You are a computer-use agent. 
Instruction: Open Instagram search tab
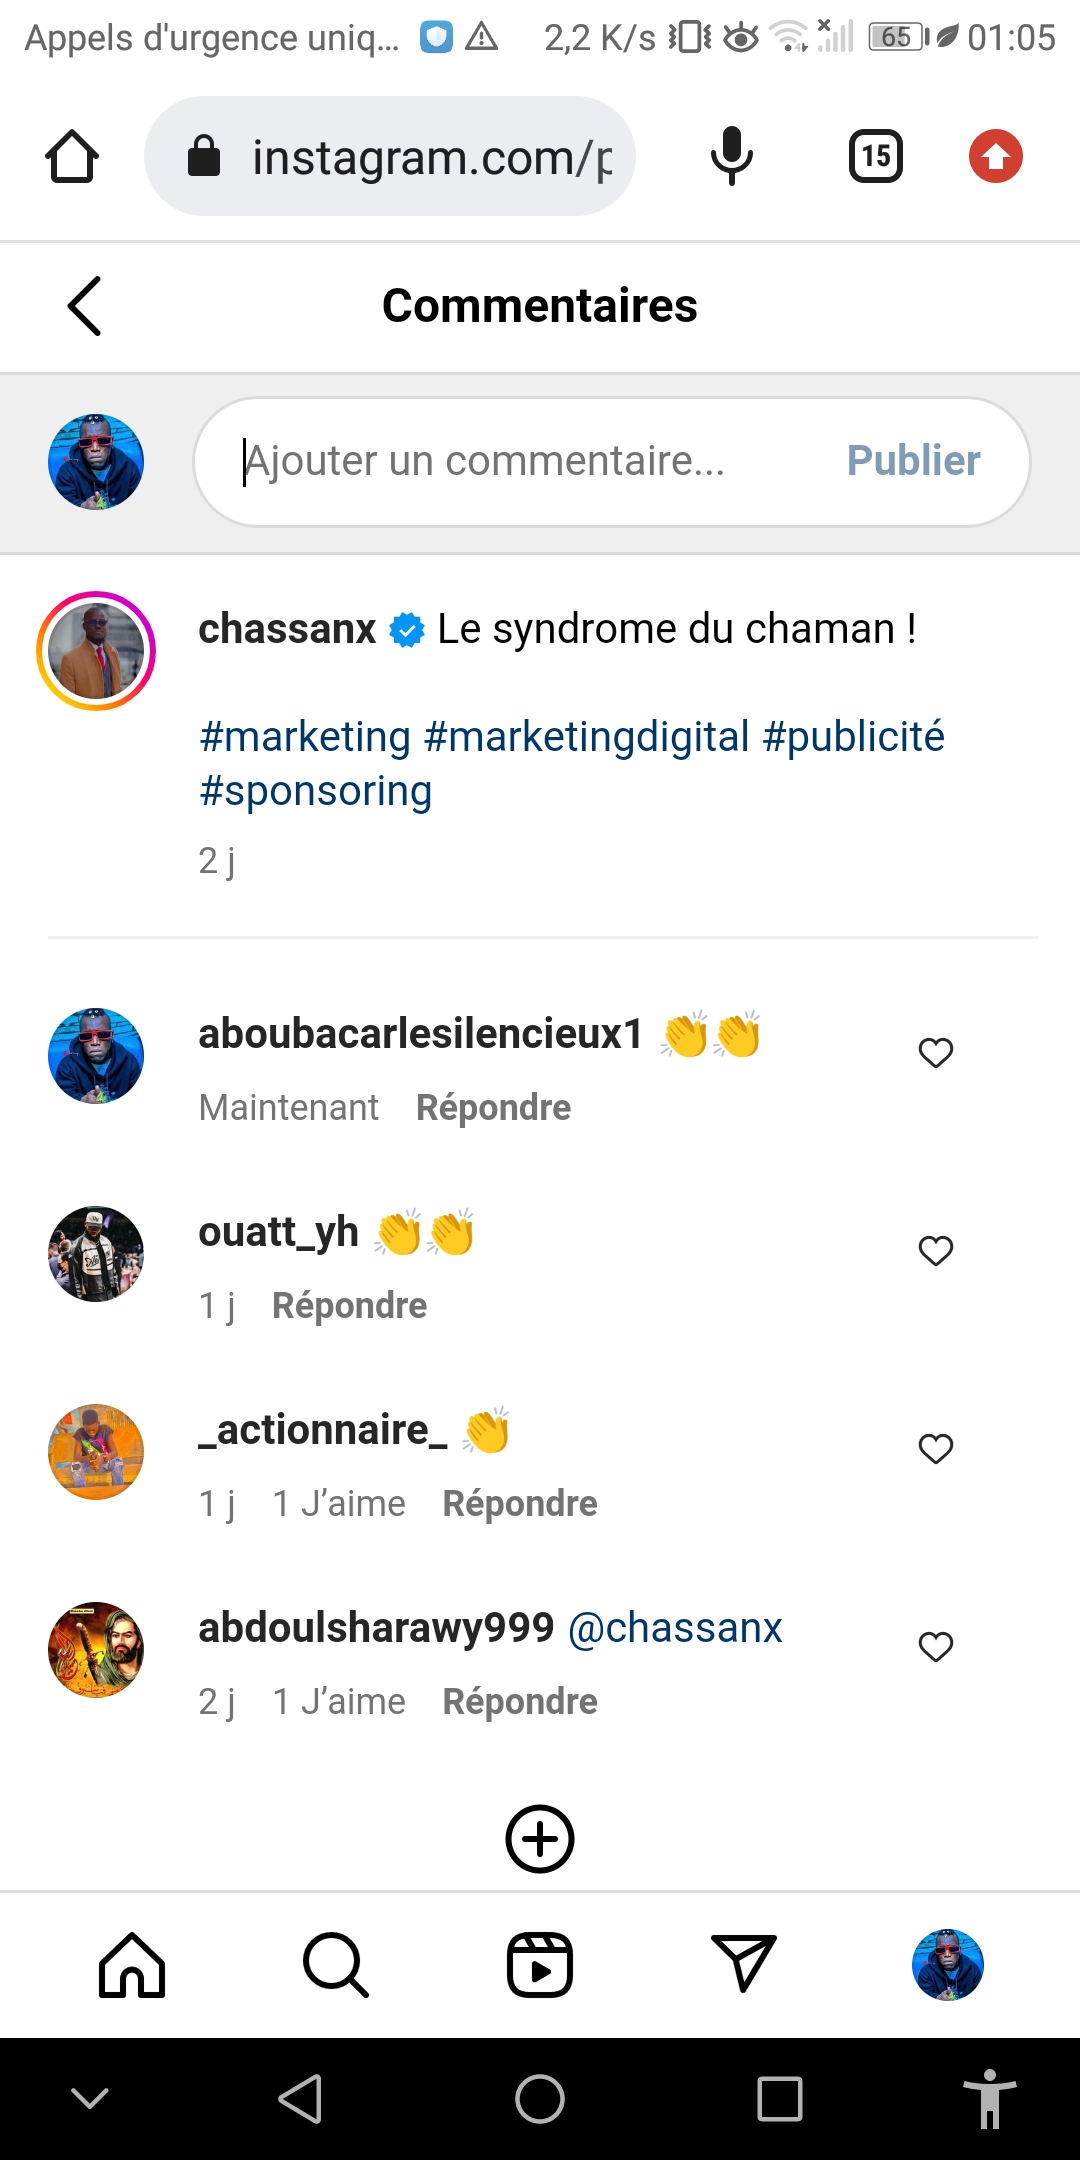[336, 1965]
